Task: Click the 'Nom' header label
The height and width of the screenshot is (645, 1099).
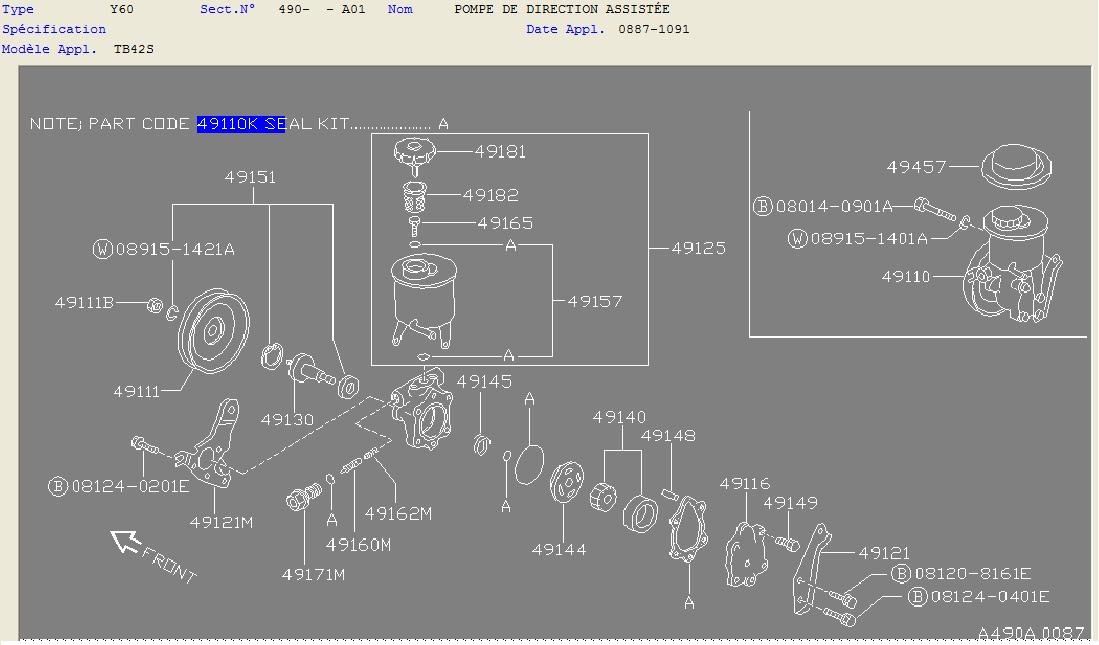Action: [x=400, y=9]
